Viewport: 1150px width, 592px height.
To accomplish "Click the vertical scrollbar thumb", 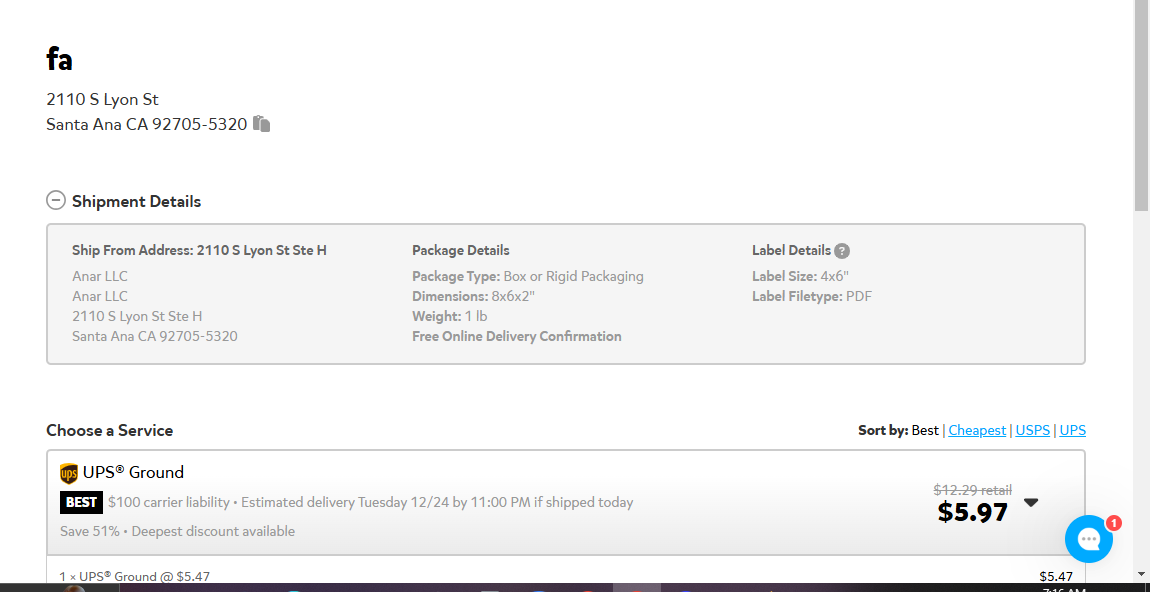I will (1142, 105).
